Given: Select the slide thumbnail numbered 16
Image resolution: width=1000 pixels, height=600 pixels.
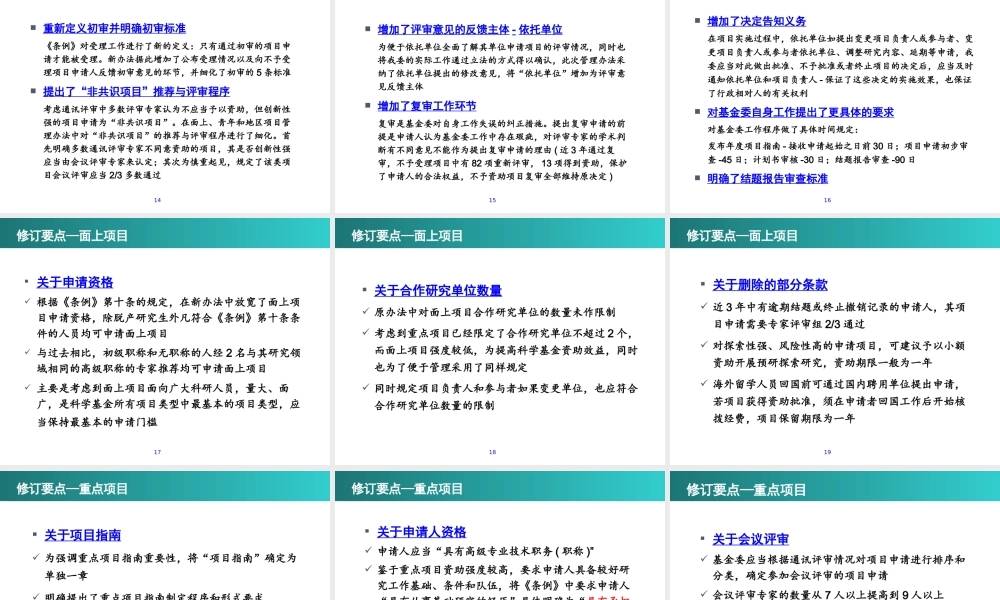Looking at the screenshot, I should [835, 105].
